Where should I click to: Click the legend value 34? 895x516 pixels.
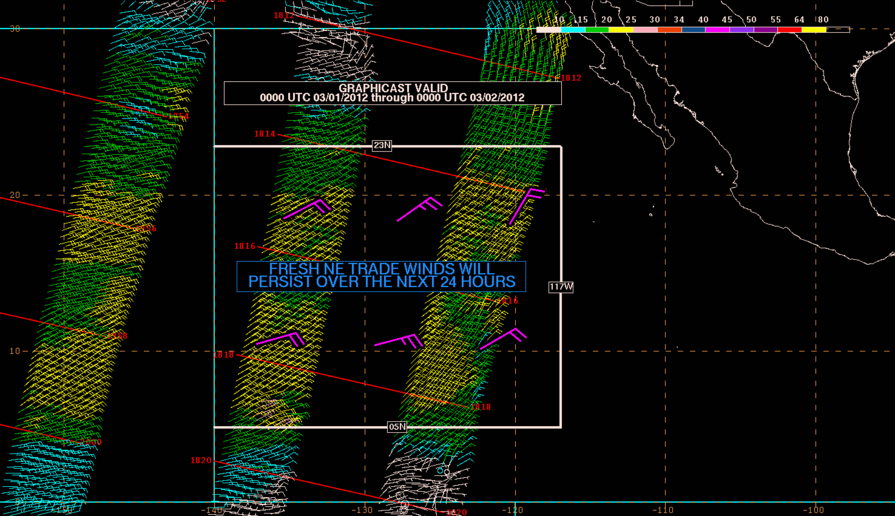(679, 20)
